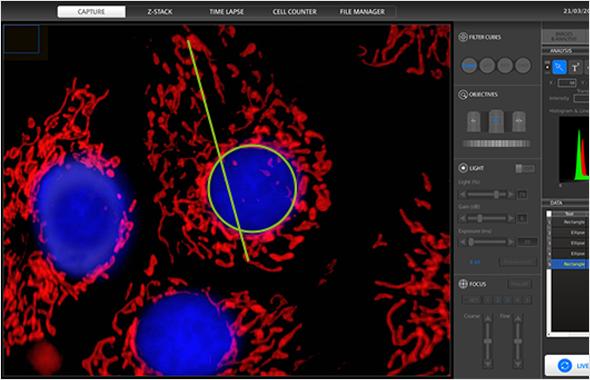Open the TIME LAPSE tab
The height and width of the screenshot is (380, 590).
point(226,12)
